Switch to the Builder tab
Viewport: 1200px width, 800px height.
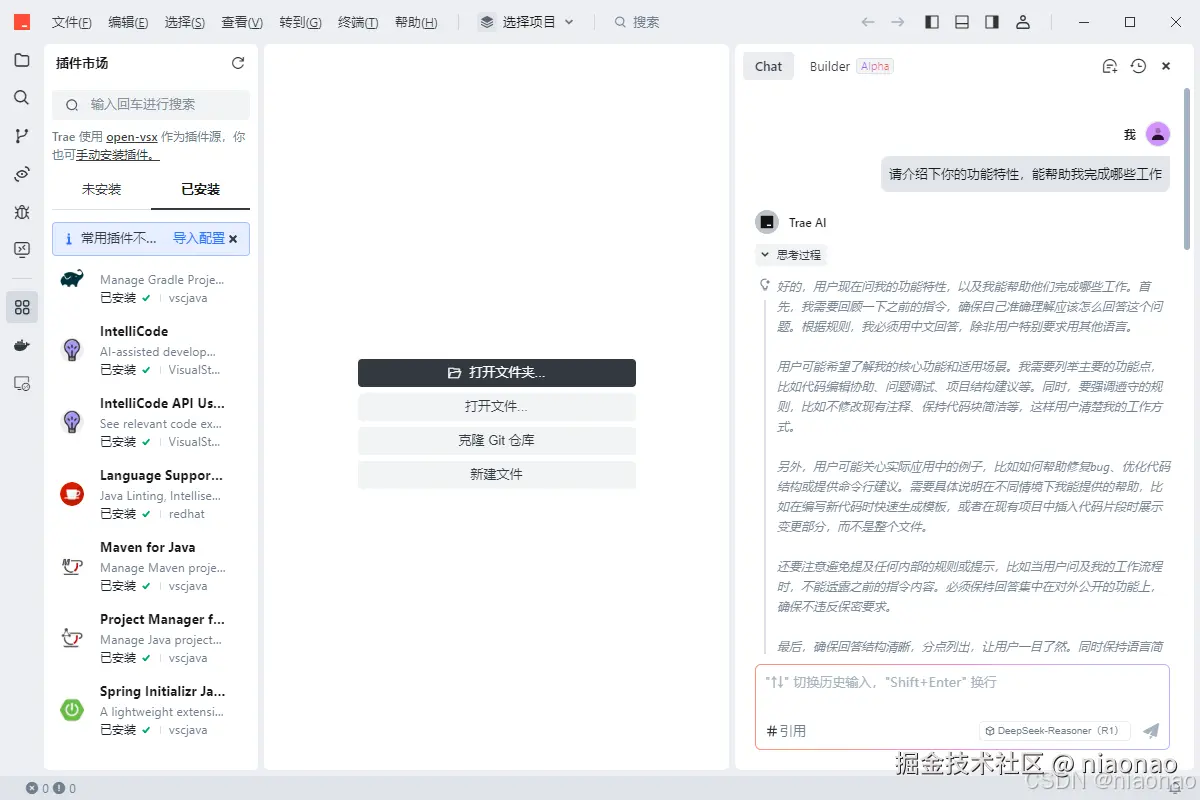(829, 65)
